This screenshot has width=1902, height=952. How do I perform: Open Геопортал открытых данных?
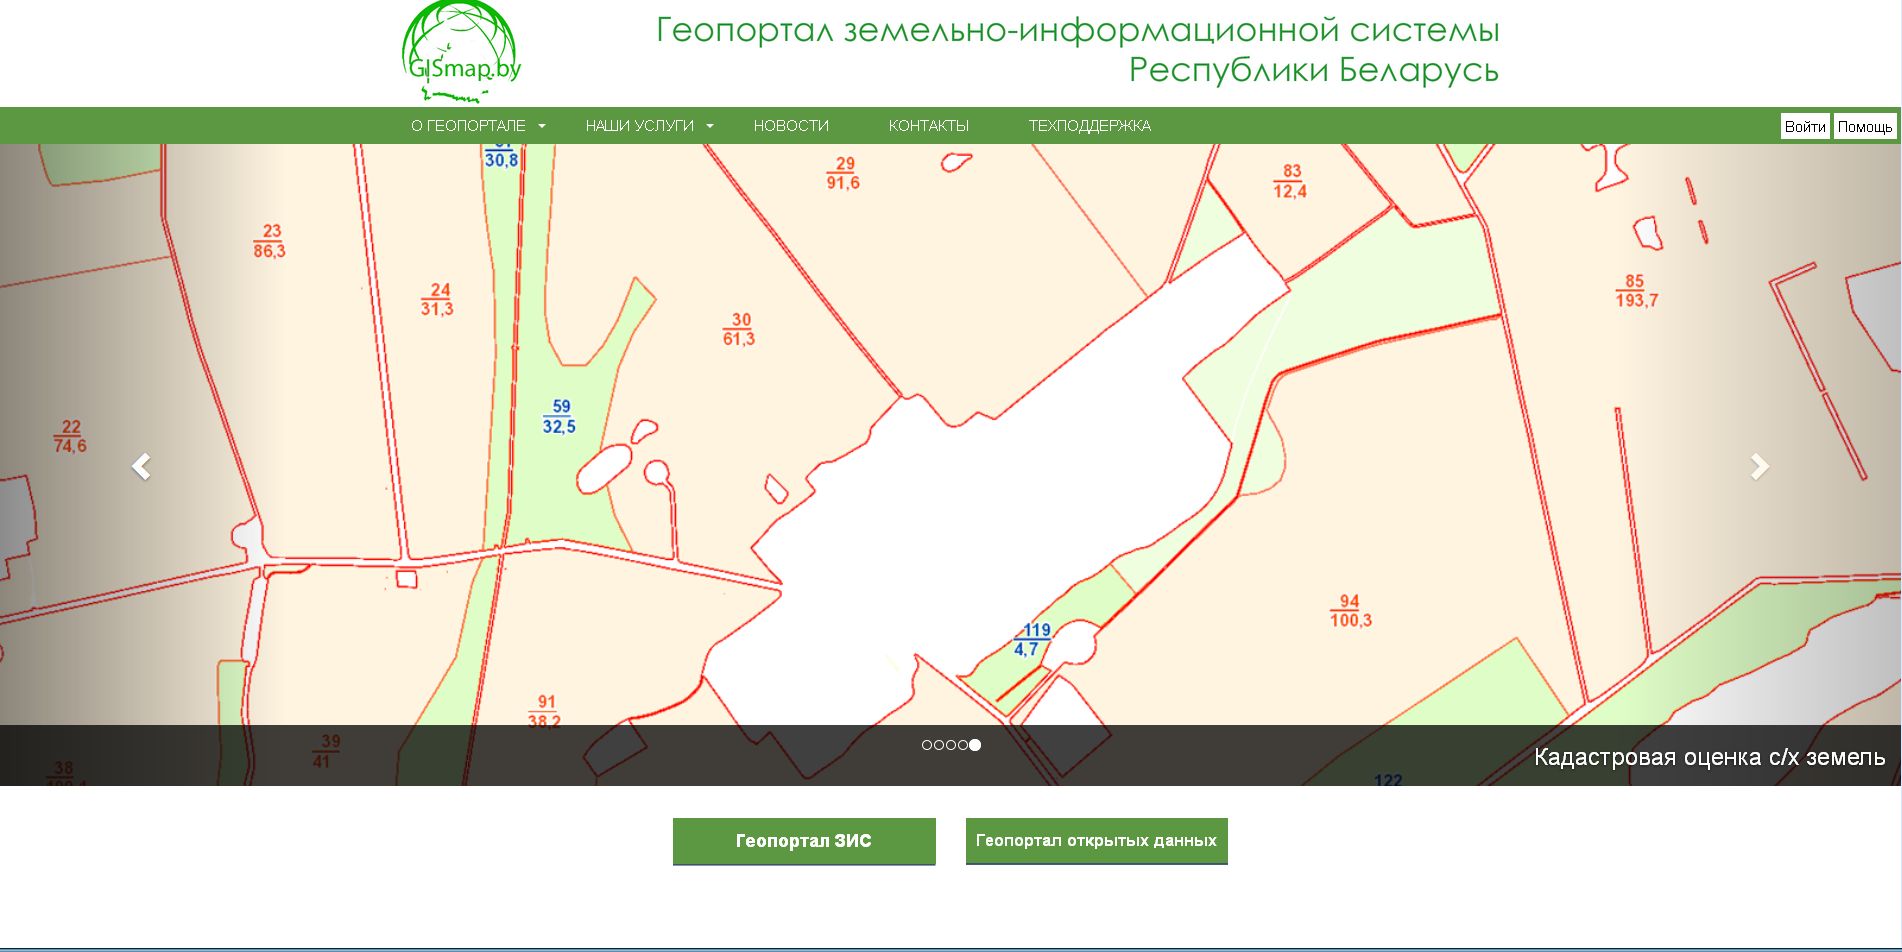click(1096, 841)
